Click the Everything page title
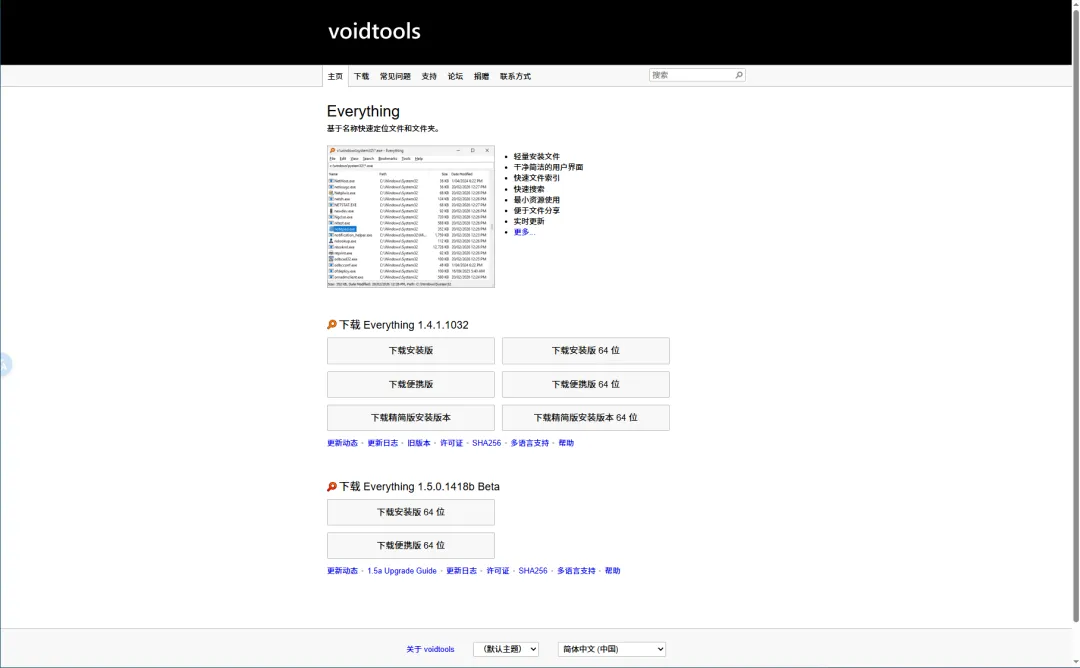 pyautogui.click(x=363, y=111)
